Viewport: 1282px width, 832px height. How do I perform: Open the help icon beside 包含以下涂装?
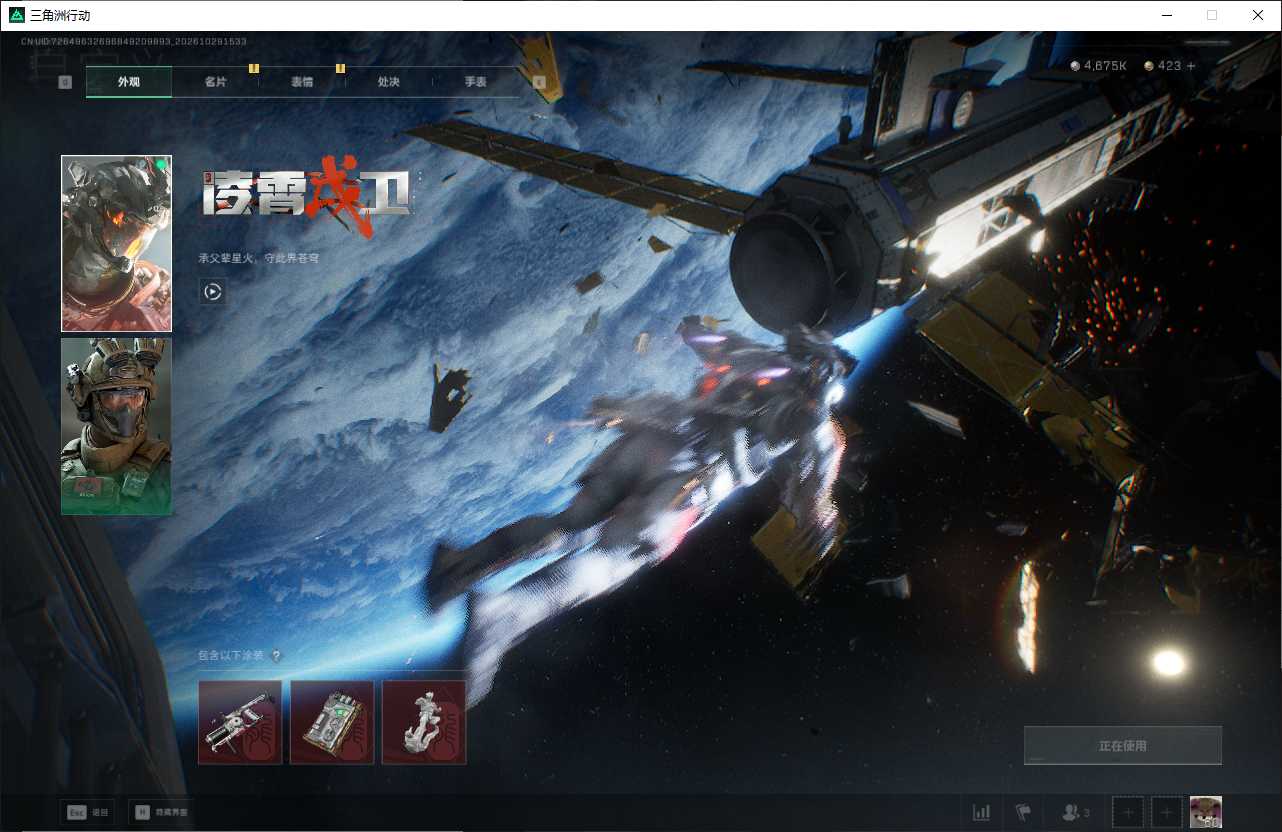[276, 657]
